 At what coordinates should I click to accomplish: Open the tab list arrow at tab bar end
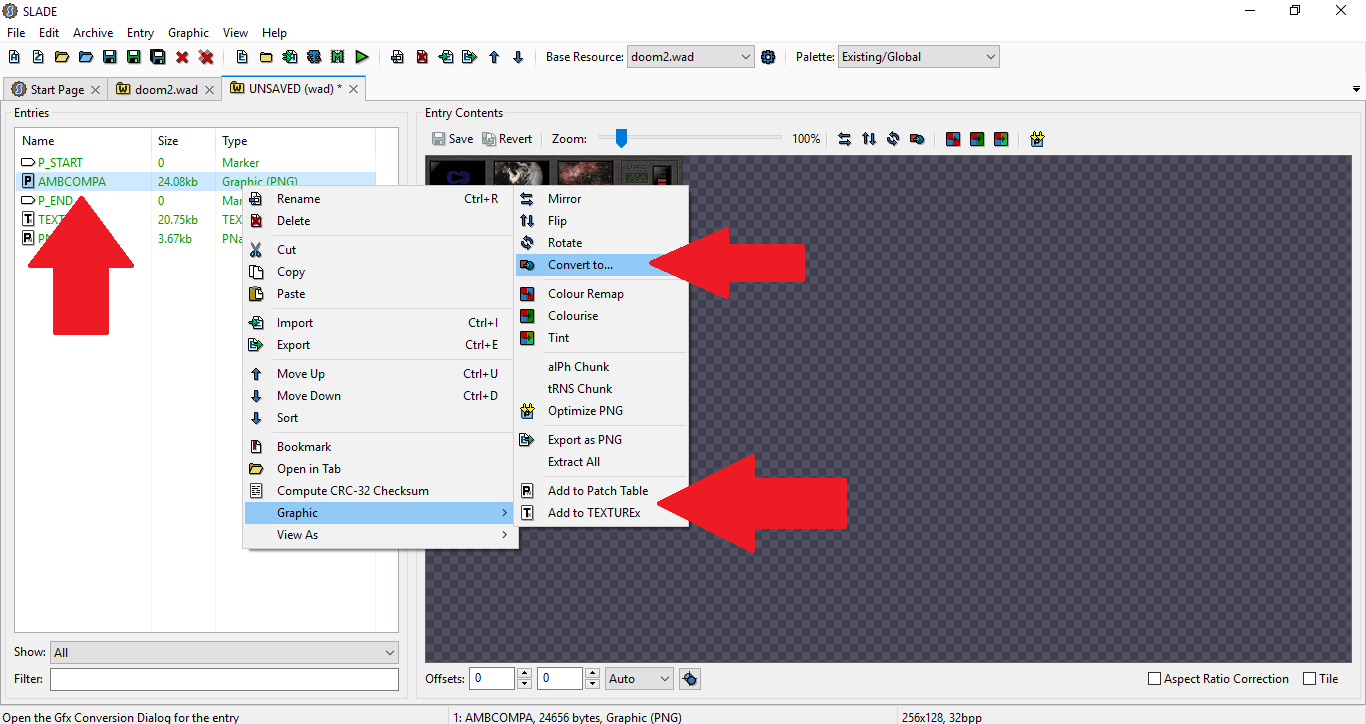[x=1356, y=89]
